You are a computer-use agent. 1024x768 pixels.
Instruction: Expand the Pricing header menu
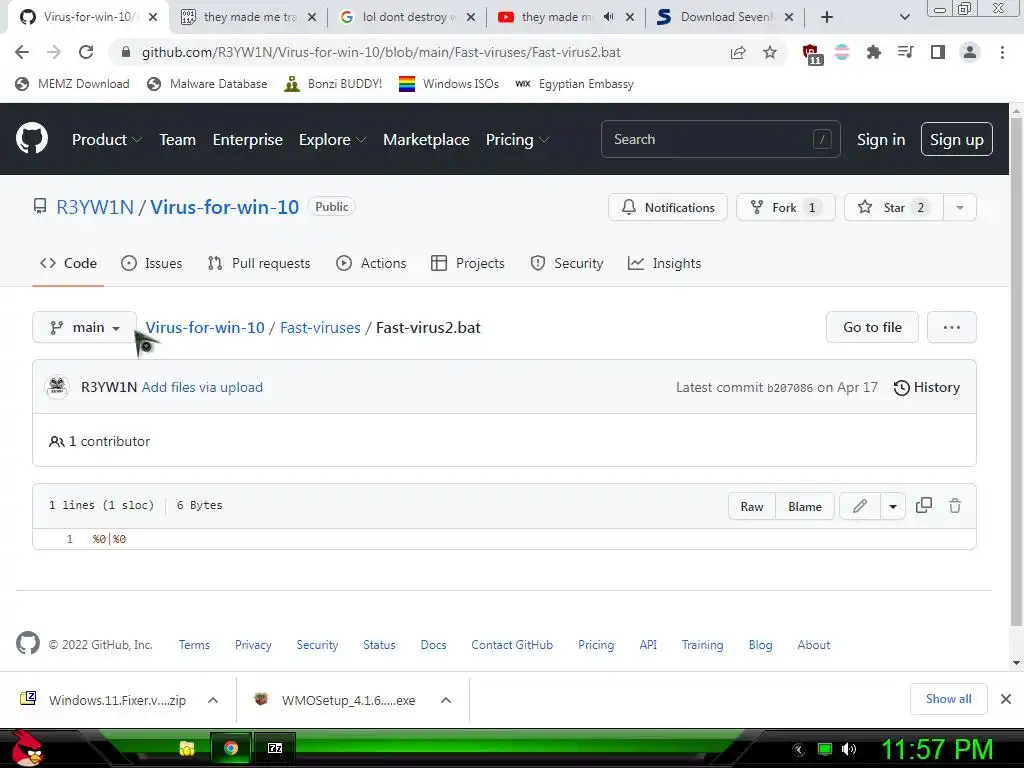point(517,140)
